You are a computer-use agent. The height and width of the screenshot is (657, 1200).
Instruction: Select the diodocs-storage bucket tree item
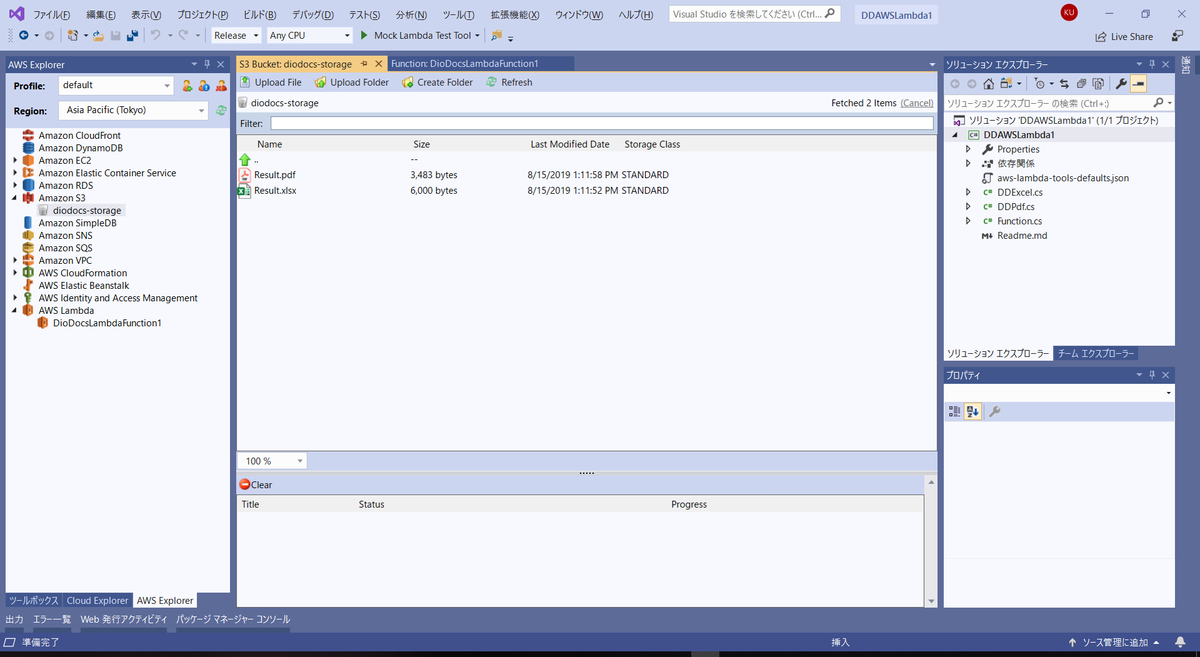coord(87,211)
